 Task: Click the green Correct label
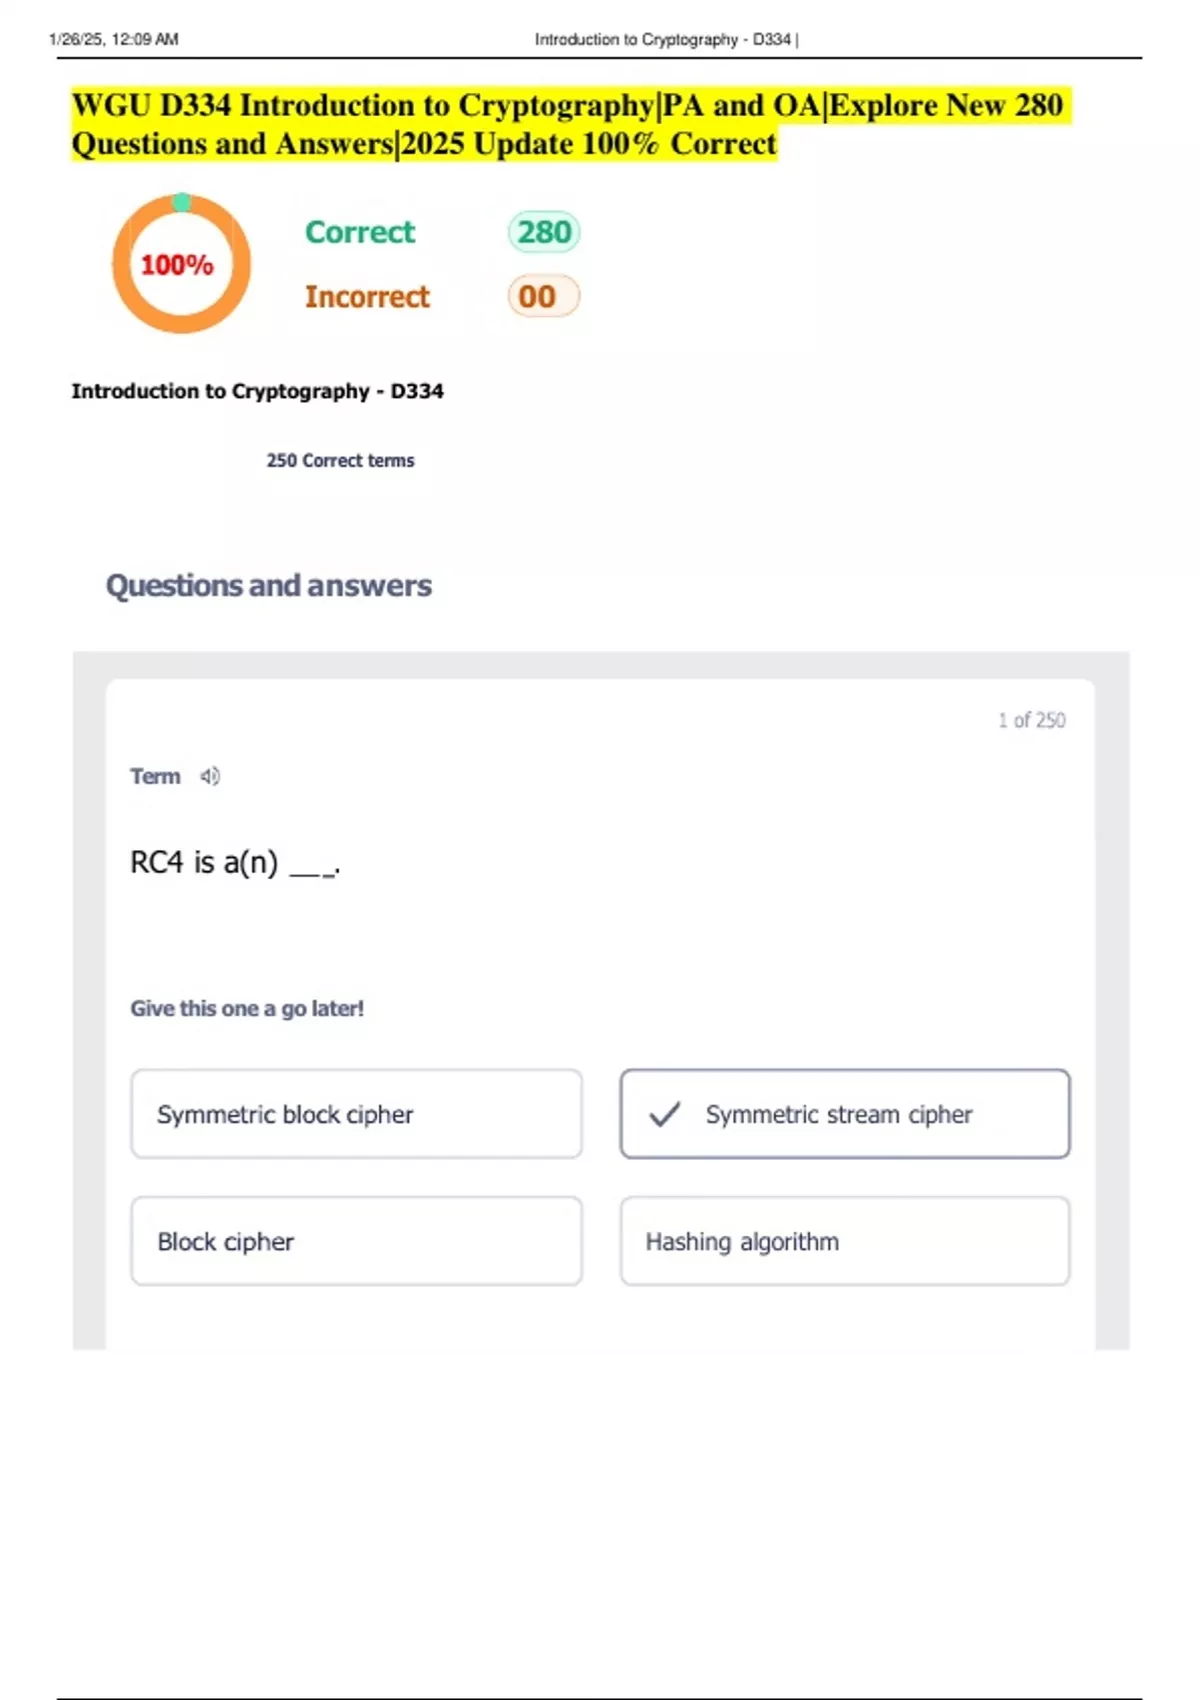(x=359, y=232)
